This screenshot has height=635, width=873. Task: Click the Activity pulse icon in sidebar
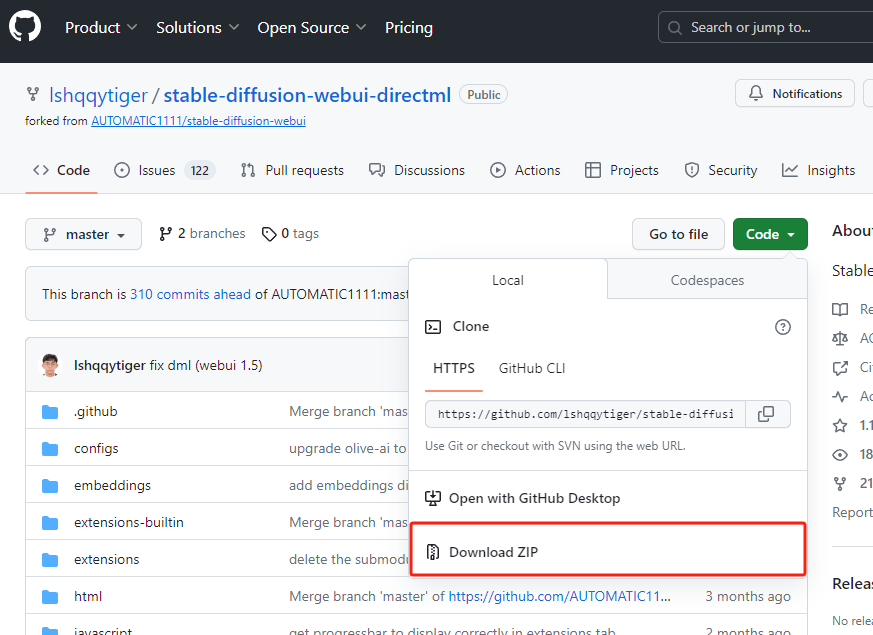(x=840, y=396)
